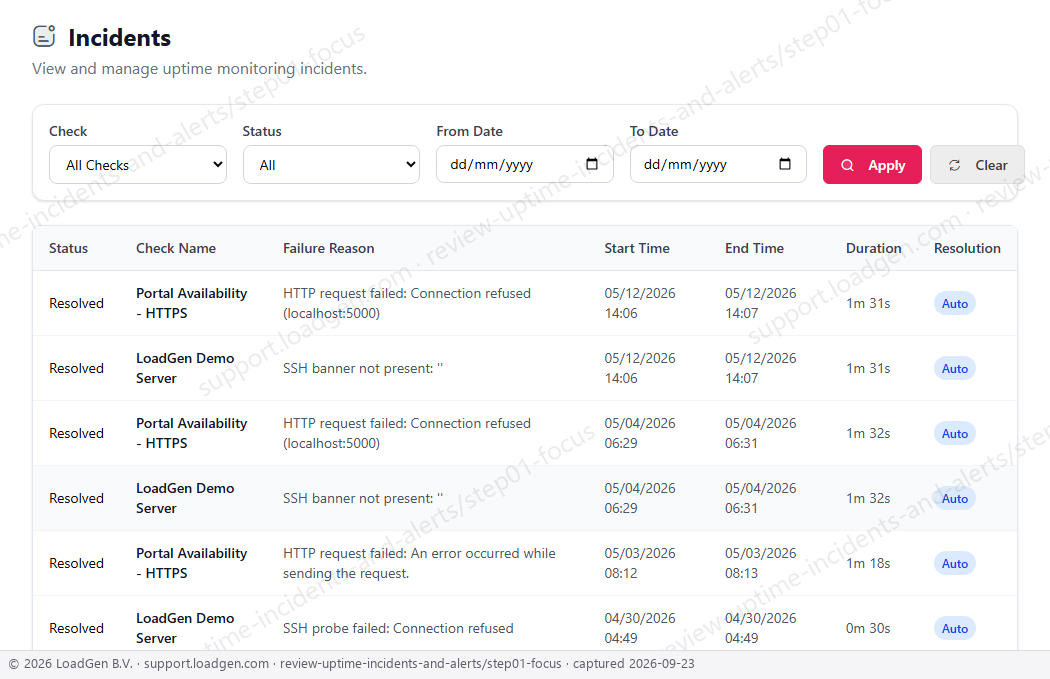Screen dimensions: 1050x679
Task: Open the Check dropdown showing All Checks
Action: (x=138, y=165)
